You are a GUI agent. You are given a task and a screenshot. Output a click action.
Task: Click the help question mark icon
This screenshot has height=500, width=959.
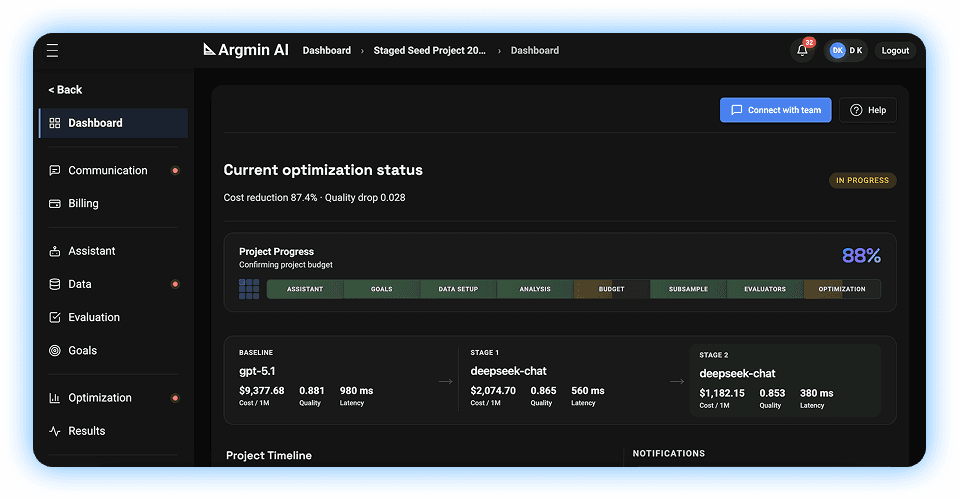(x=856, y=110)
